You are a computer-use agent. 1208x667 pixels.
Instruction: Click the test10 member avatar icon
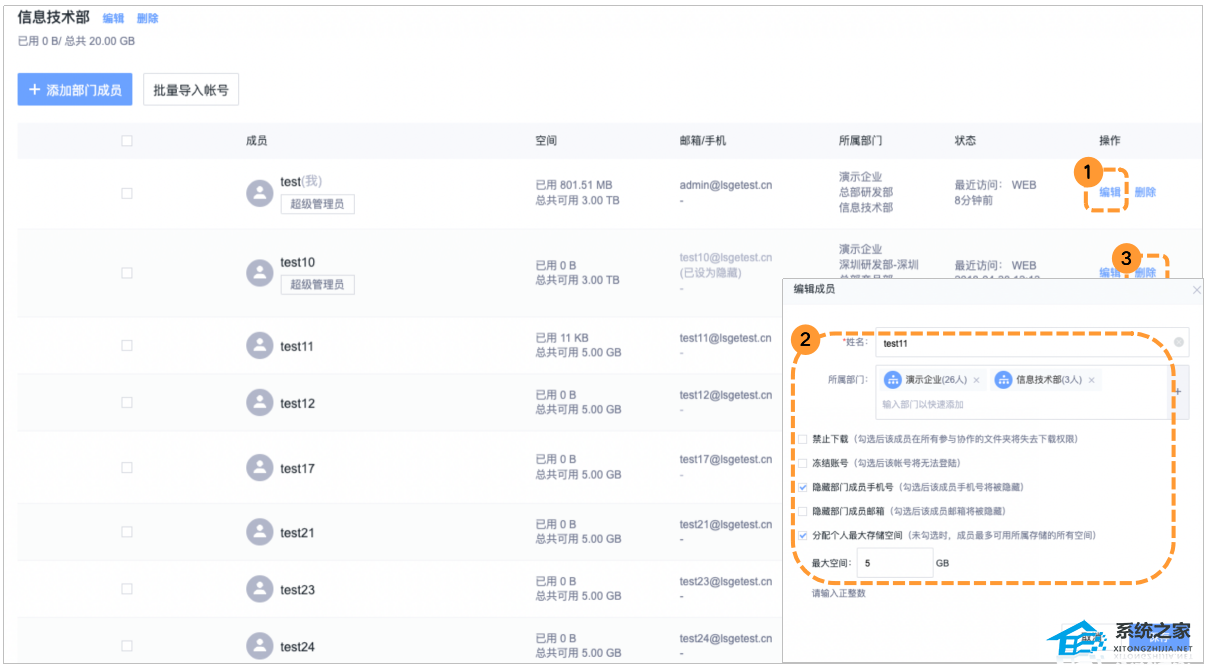260,273
